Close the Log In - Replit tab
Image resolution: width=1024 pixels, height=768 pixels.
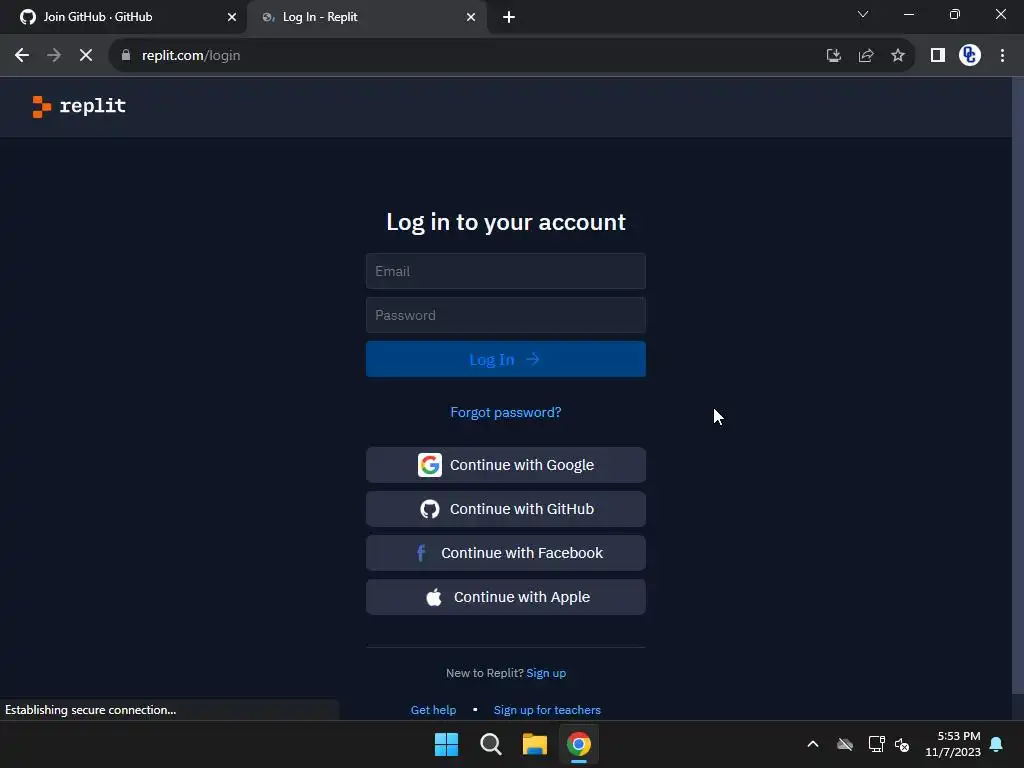coord(471,17)
